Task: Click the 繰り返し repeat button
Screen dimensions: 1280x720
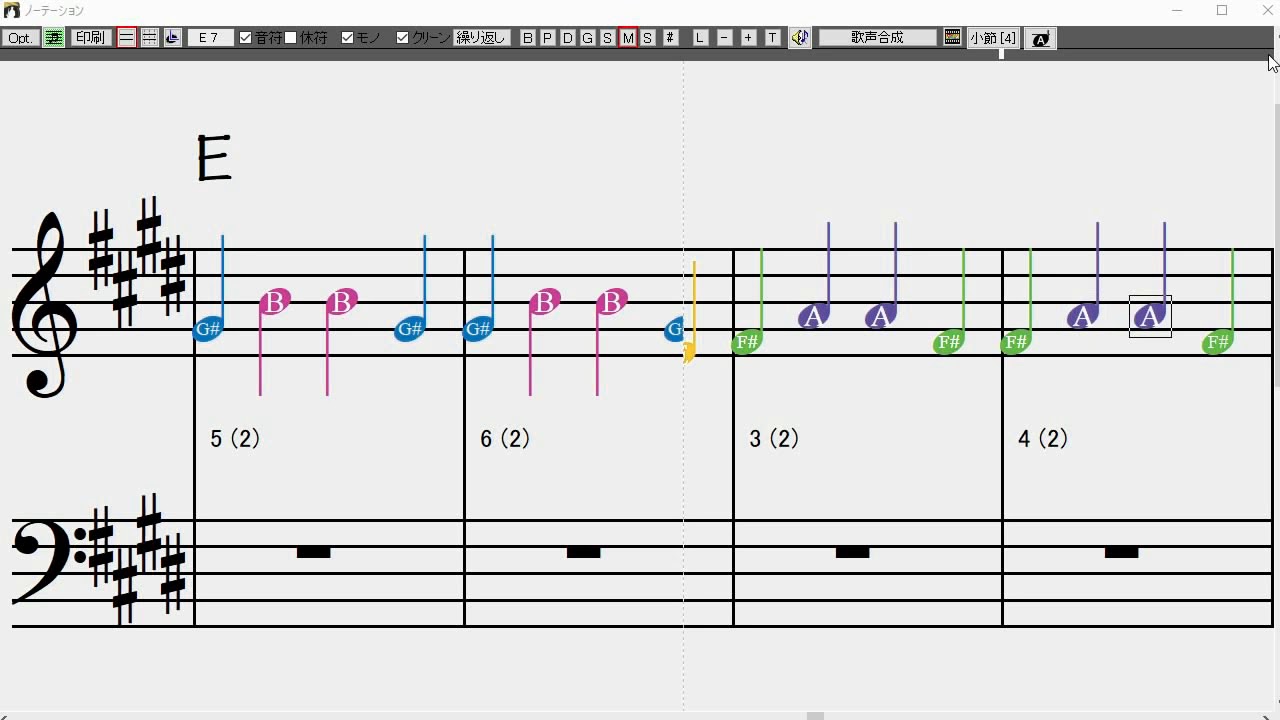Action: click(482, 38)
